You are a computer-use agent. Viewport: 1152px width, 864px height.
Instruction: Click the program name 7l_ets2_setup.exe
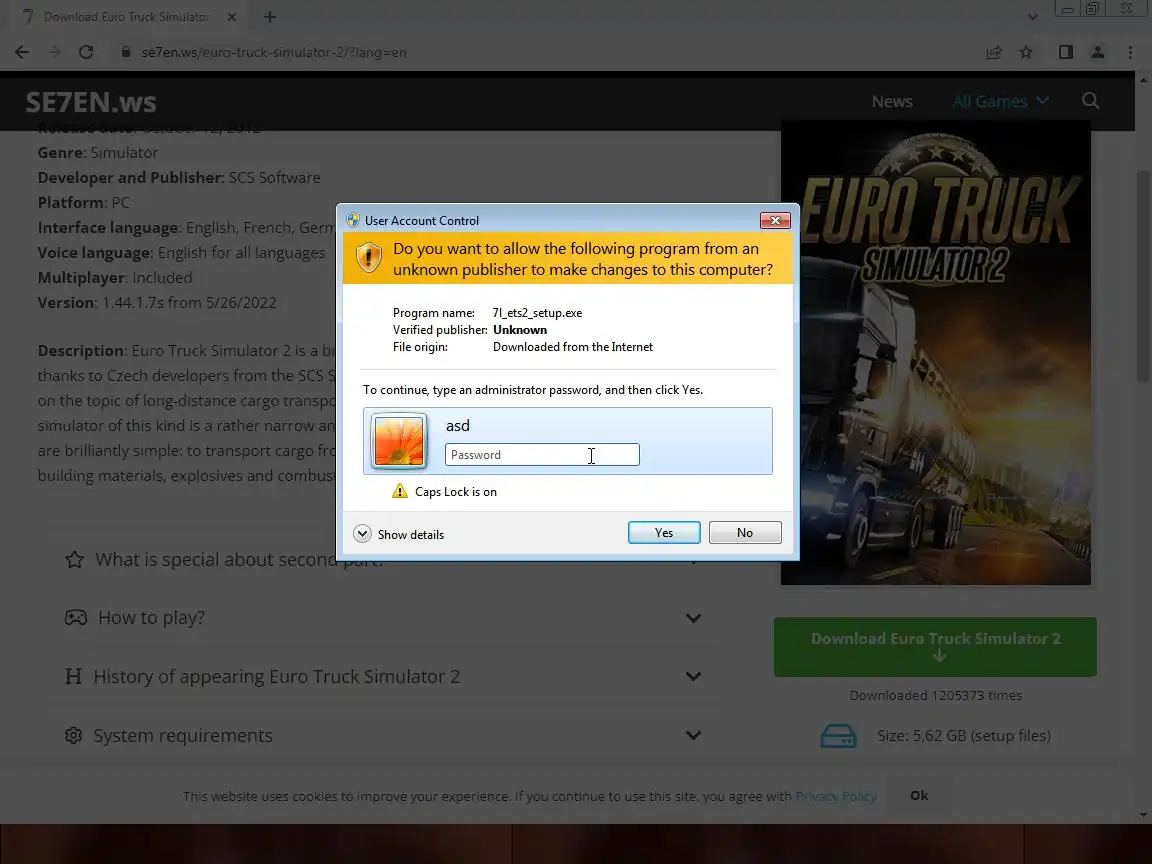[537, 313]
